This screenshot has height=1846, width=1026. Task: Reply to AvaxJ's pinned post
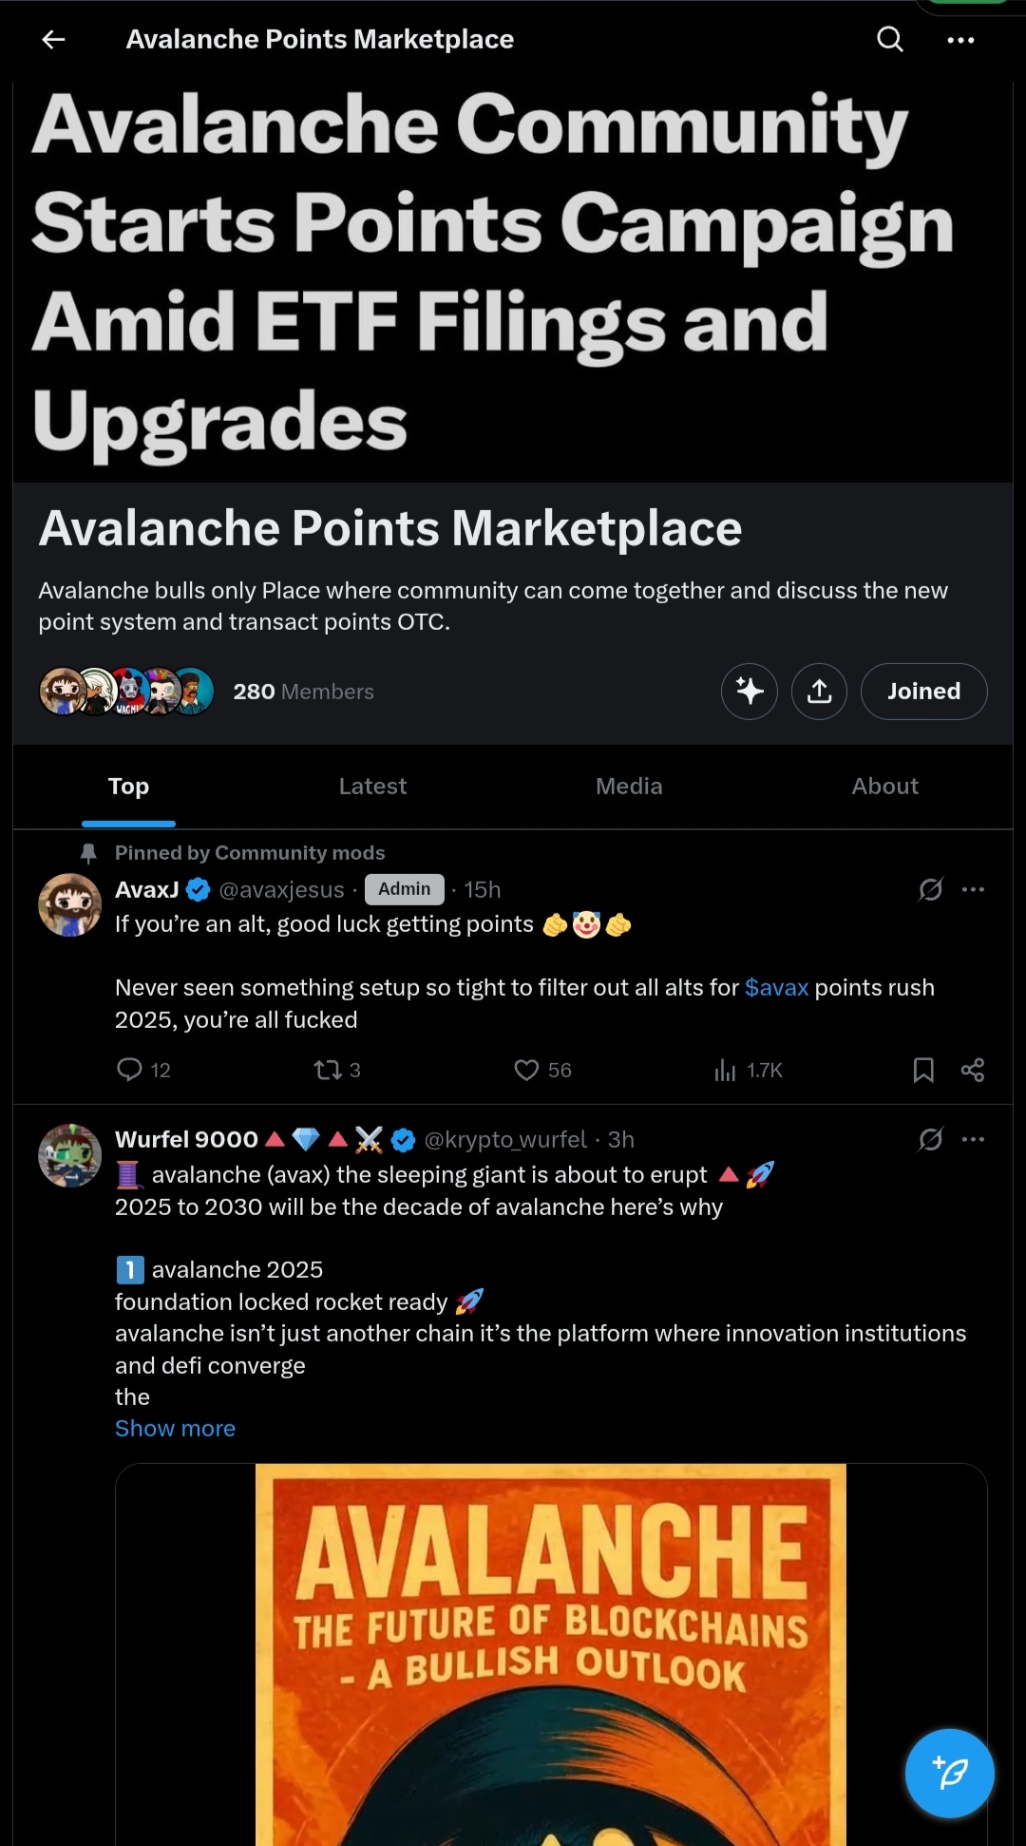pyautogui.click(x=130, y=1070)
